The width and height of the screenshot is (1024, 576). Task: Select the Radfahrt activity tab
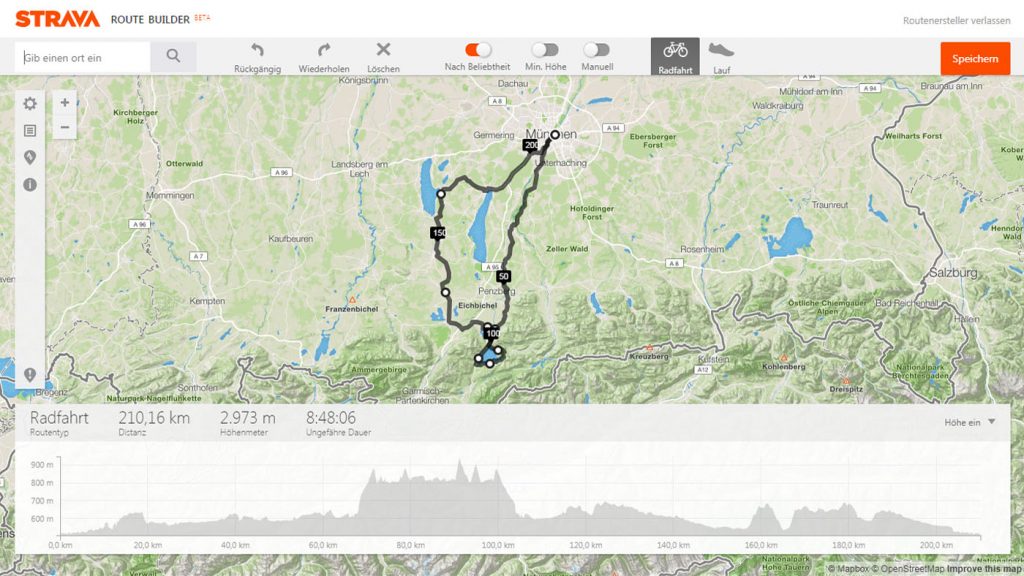(x=675, y=56)
